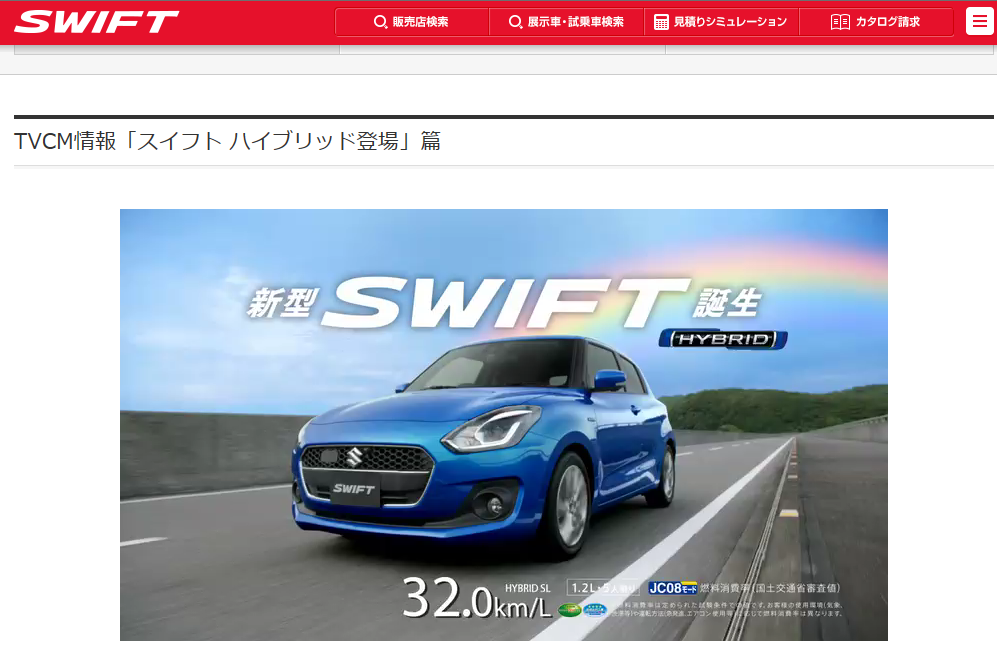This screenshot has width=997, height=646.
Task: Play the Swift Hybrid TVCM video
Action: (x=504, y=425)
